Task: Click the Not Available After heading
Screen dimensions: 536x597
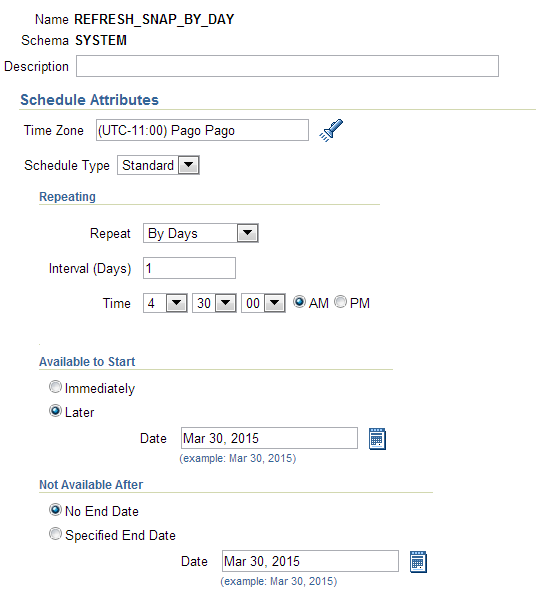Action: pyautogui.click(x=91, y=484)
